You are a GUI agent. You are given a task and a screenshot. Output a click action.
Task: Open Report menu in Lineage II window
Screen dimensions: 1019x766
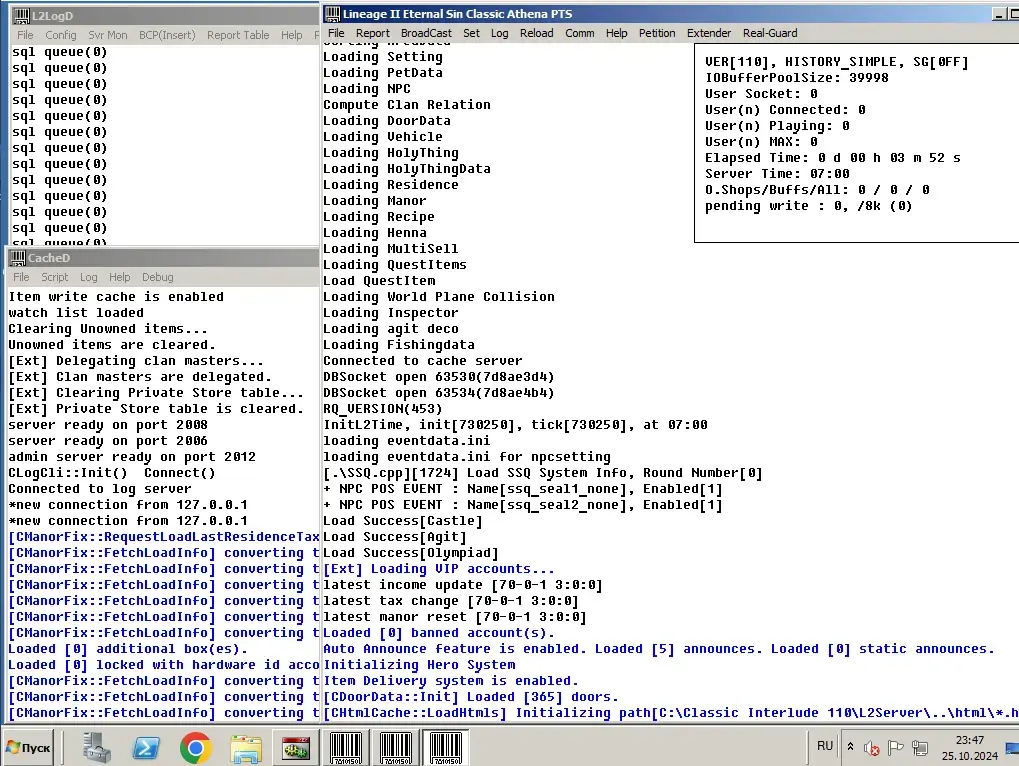(x=372, y=33)
